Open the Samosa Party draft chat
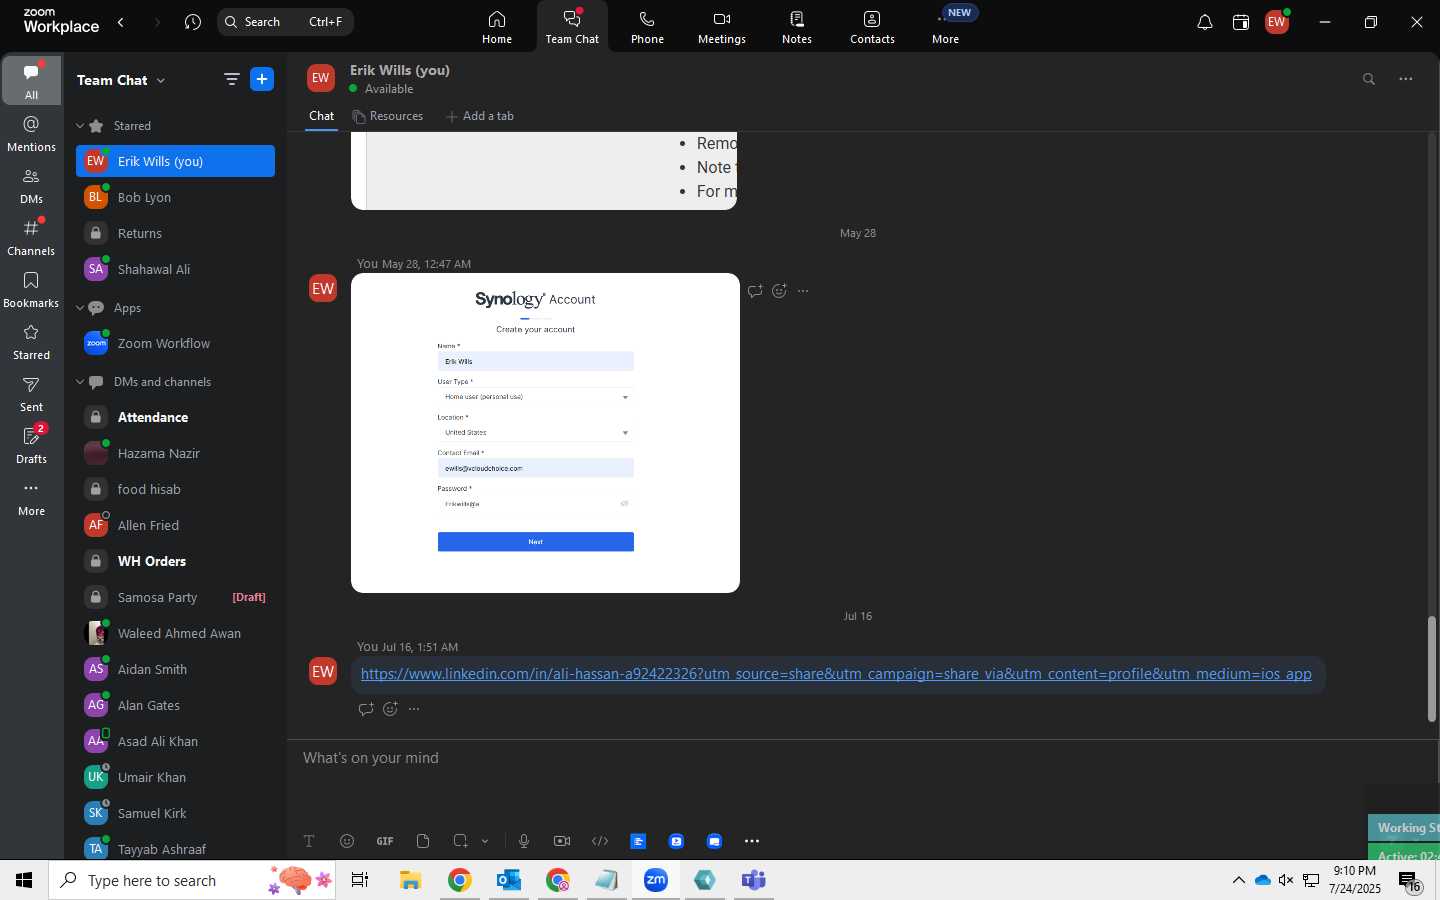Screen dimensions: 1440x900 point(175,597)
